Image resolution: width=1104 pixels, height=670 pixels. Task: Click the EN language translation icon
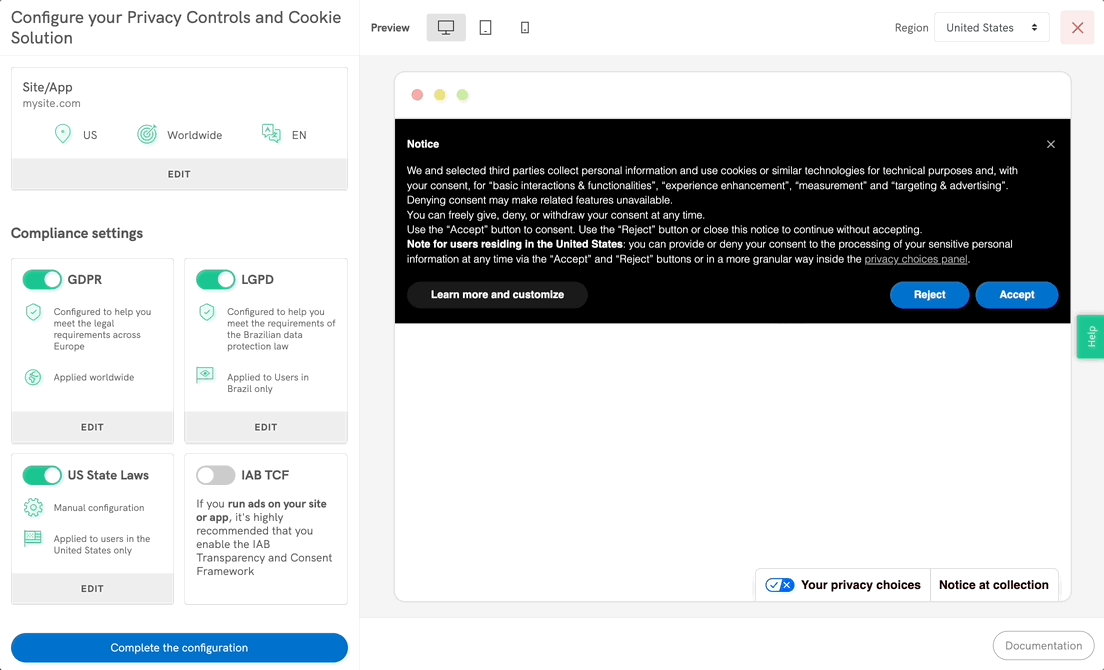271,134
